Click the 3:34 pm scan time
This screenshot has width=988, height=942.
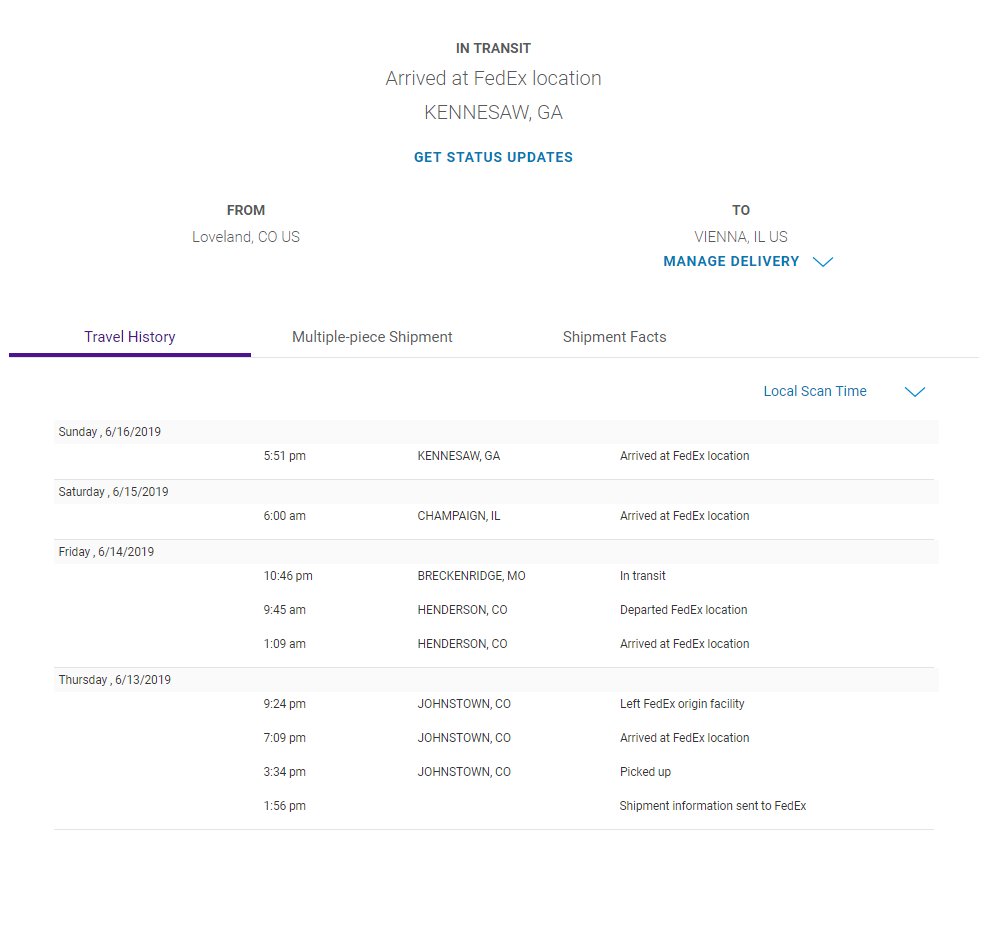point(284,771)
